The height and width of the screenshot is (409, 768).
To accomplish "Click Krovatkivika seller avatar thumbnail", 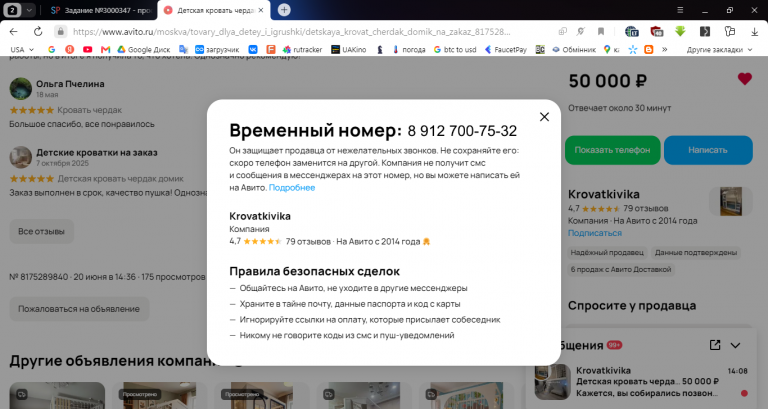I will [x=731, y=201].
